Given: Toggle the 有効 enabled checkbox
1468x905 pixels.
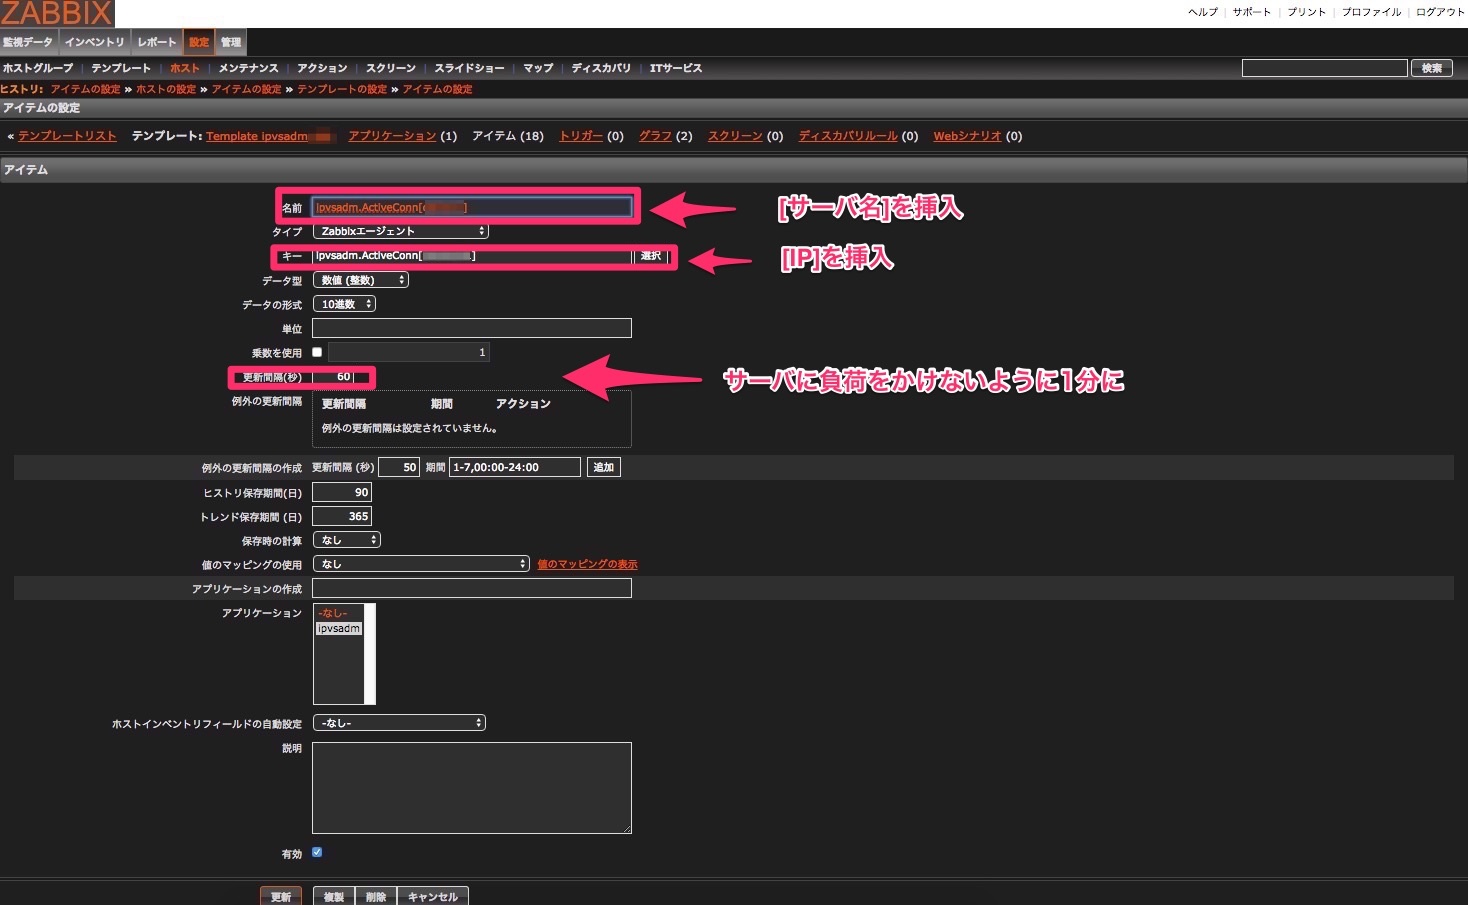Looking at the screenshot, I should (x=317, y=853).
